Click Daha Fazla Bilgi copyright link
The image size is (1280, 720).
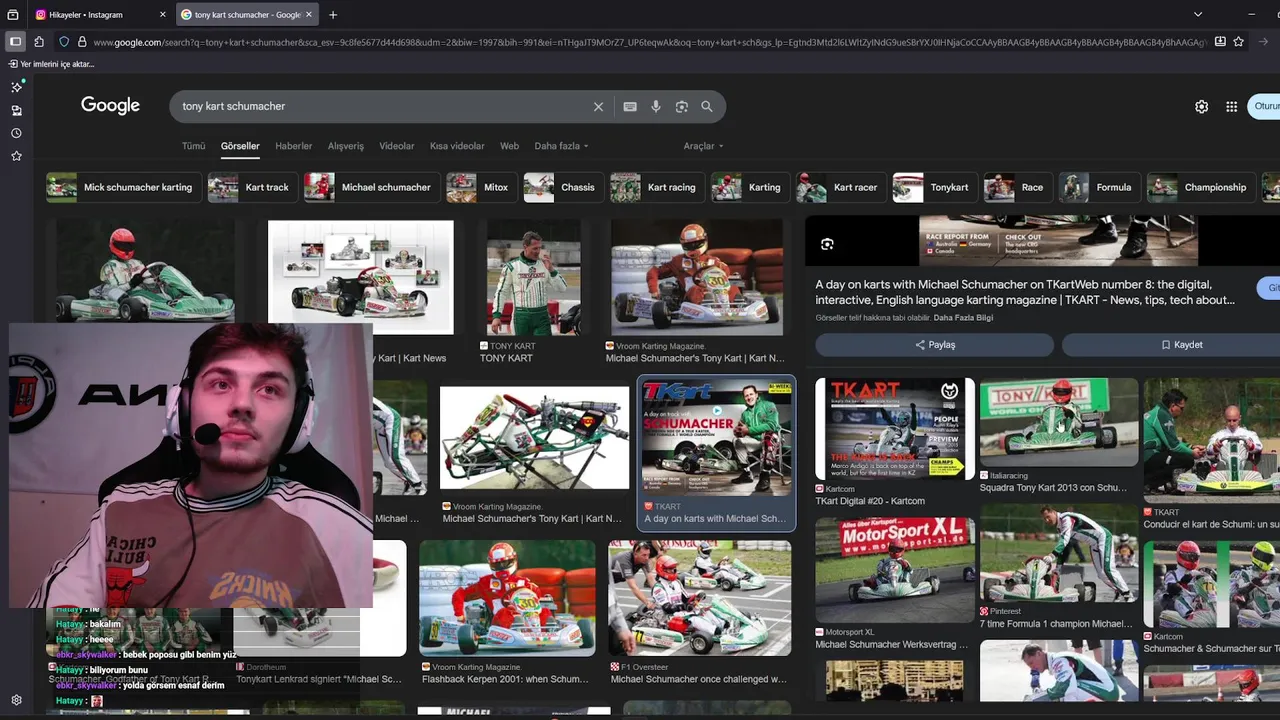pos(963,318)
